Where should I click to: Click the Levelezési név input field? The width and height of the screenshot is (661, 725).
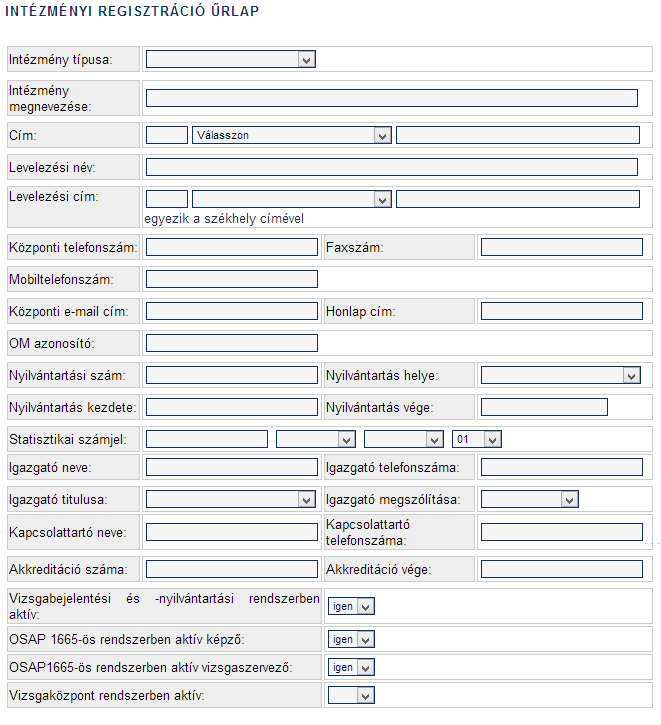coord(392,167)
